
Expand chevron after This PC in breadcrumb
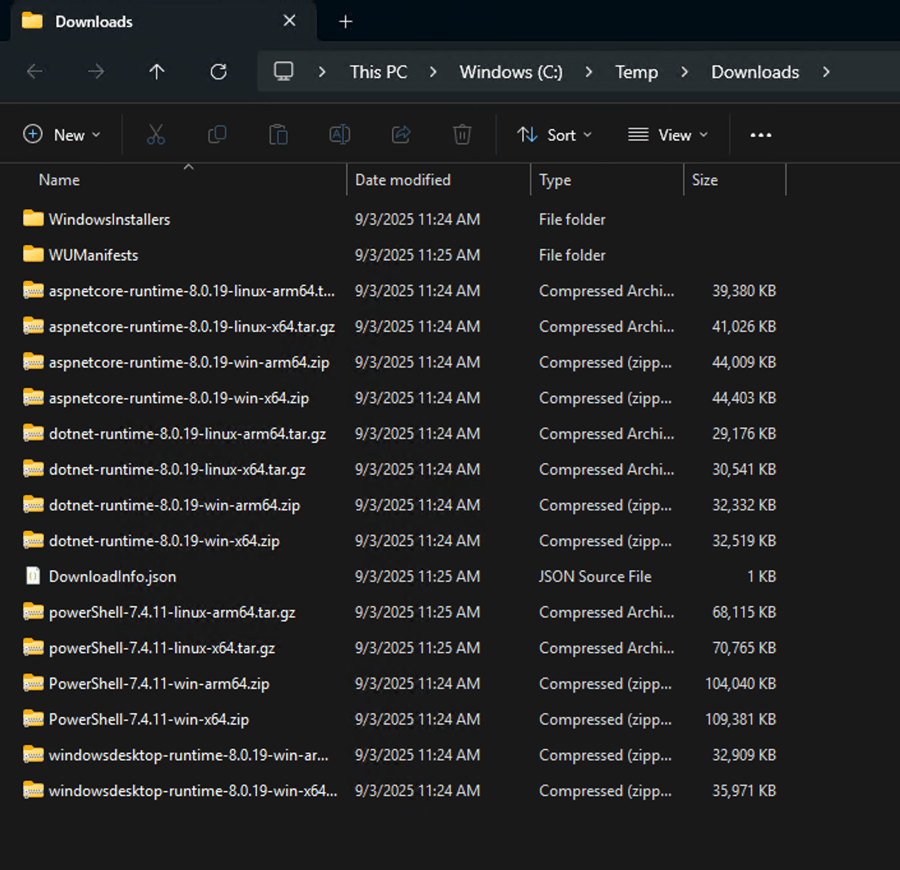pyautogui.click(x=433, y=72)
